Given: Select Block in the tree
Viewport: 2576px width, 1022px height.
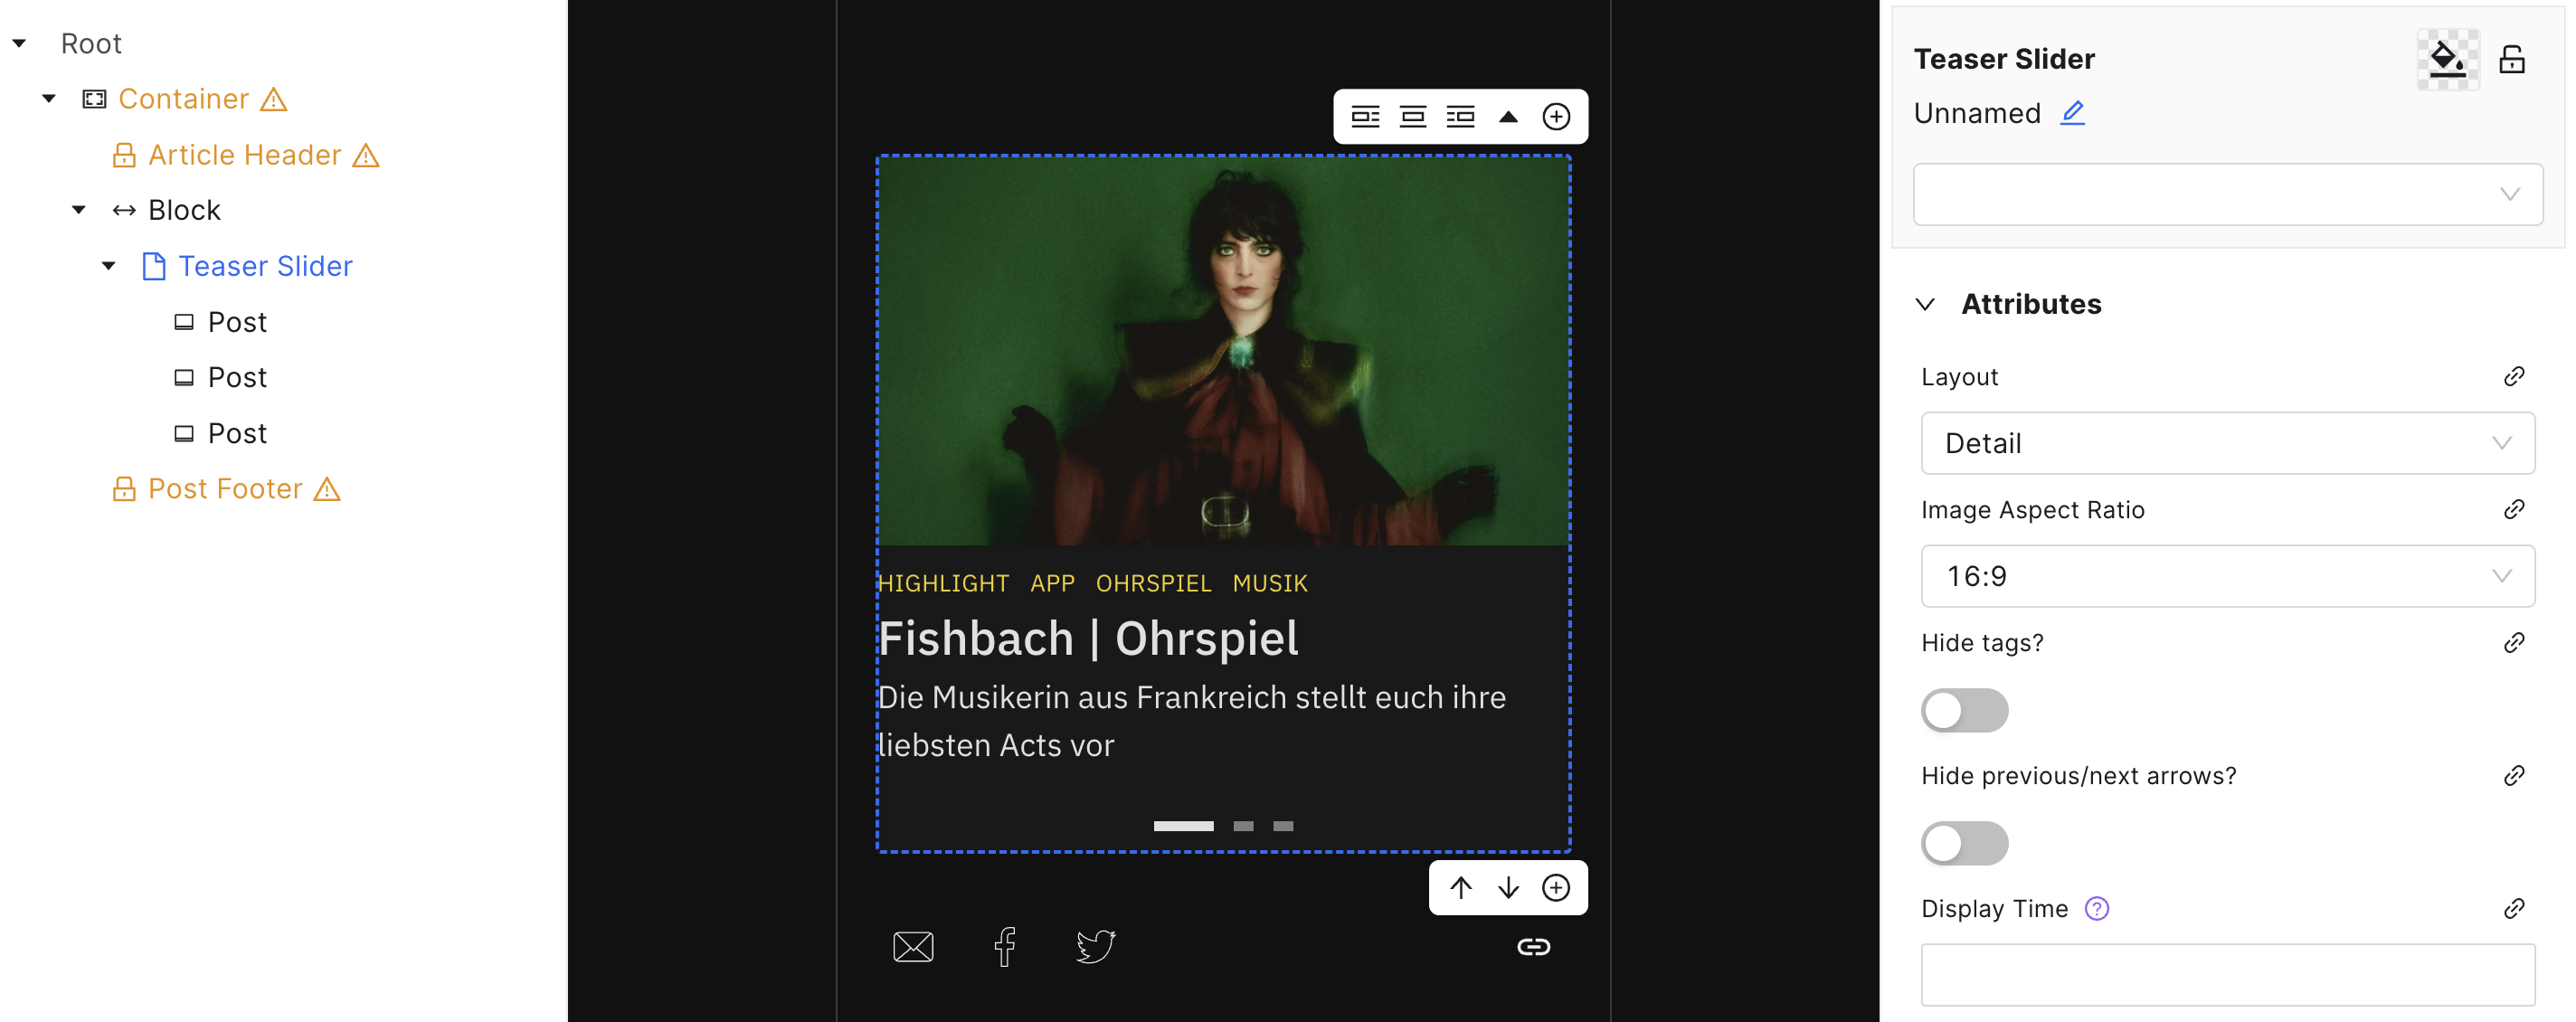Looking at the screenshot, I should pyautogui.click(x=184, y=210).
